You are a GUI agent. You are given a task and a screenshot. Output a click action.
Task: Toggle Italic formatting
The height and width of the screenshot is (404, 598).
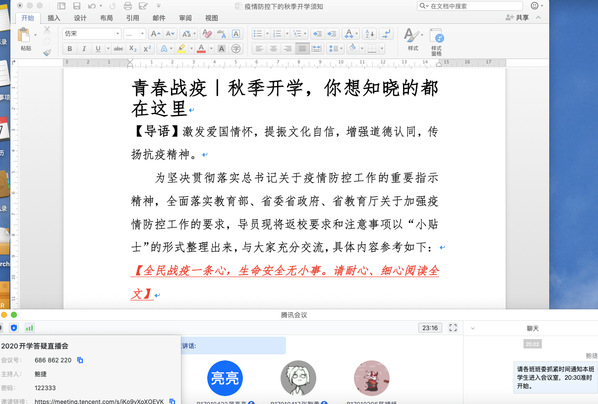84,48
